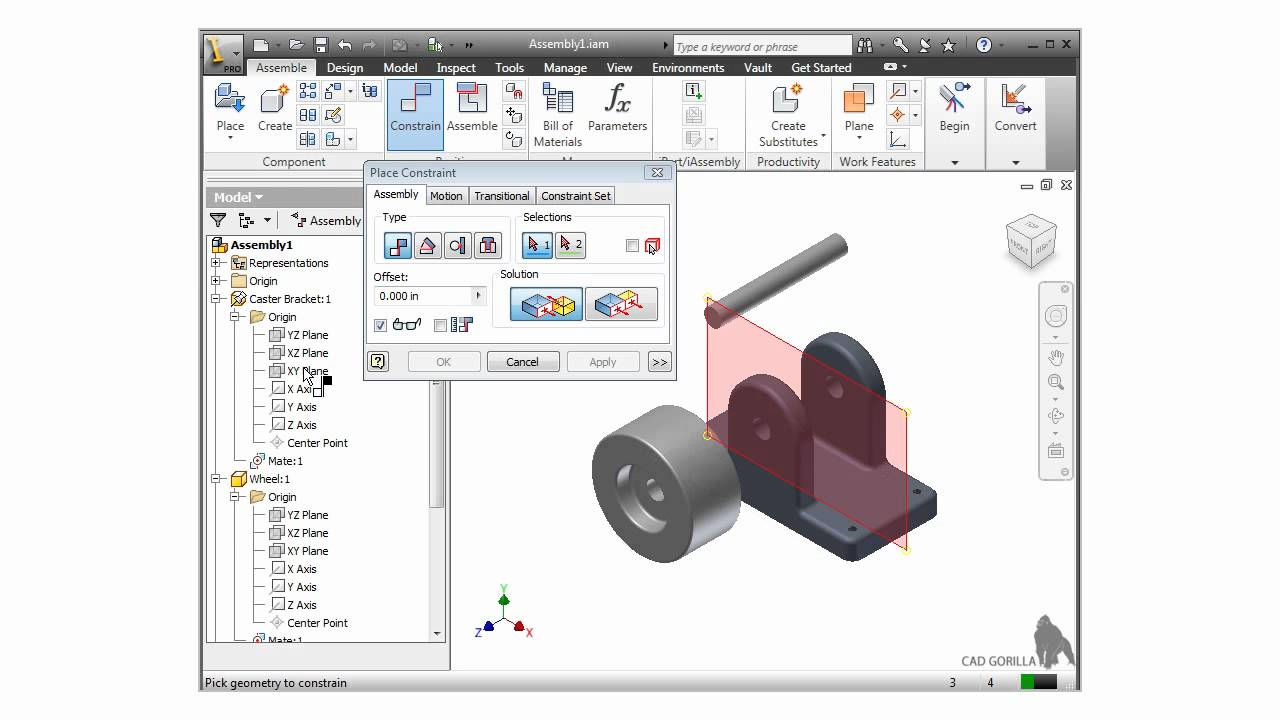Uncheck the Show Preview glasses checkbox

click(380, 325)
